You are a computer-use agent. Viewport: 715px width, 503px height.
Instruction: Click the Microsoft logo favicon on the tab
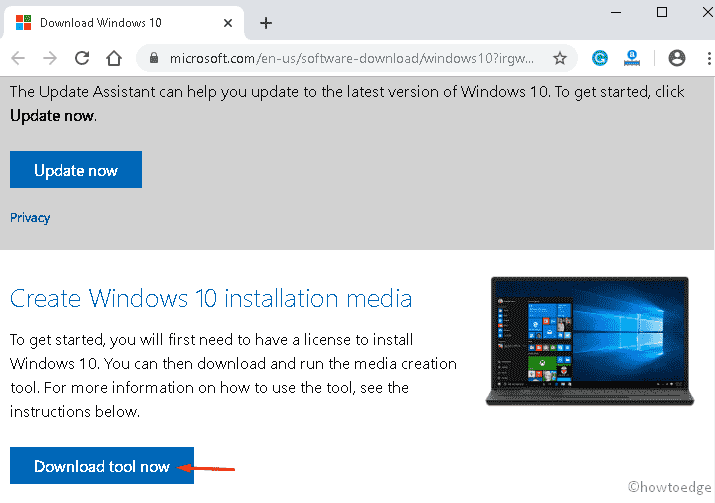point(23,22)
